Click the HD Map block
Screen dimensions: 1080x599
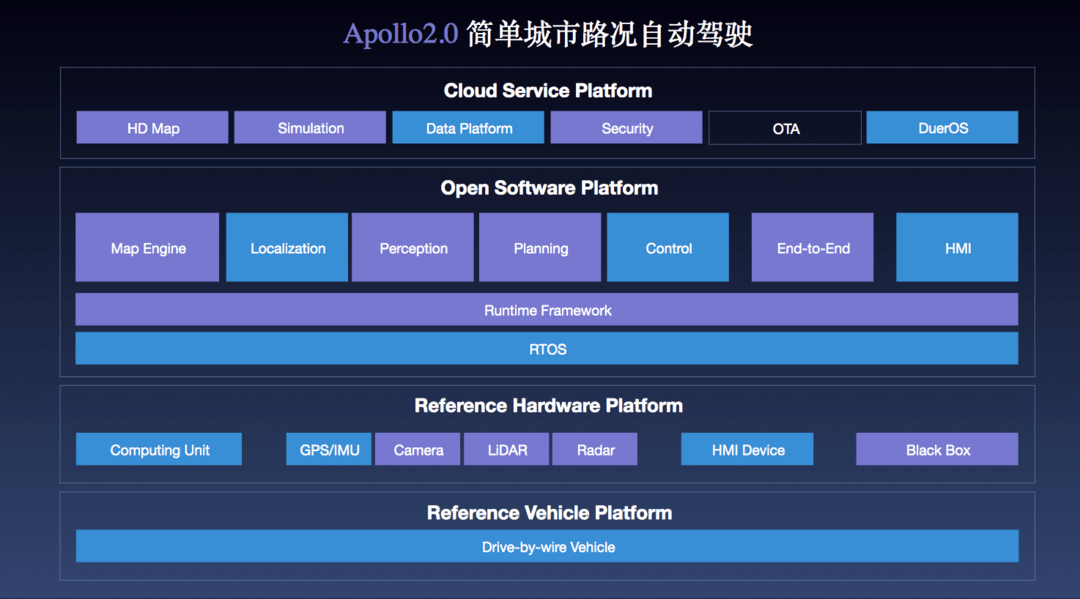click(x=152, y=127)
